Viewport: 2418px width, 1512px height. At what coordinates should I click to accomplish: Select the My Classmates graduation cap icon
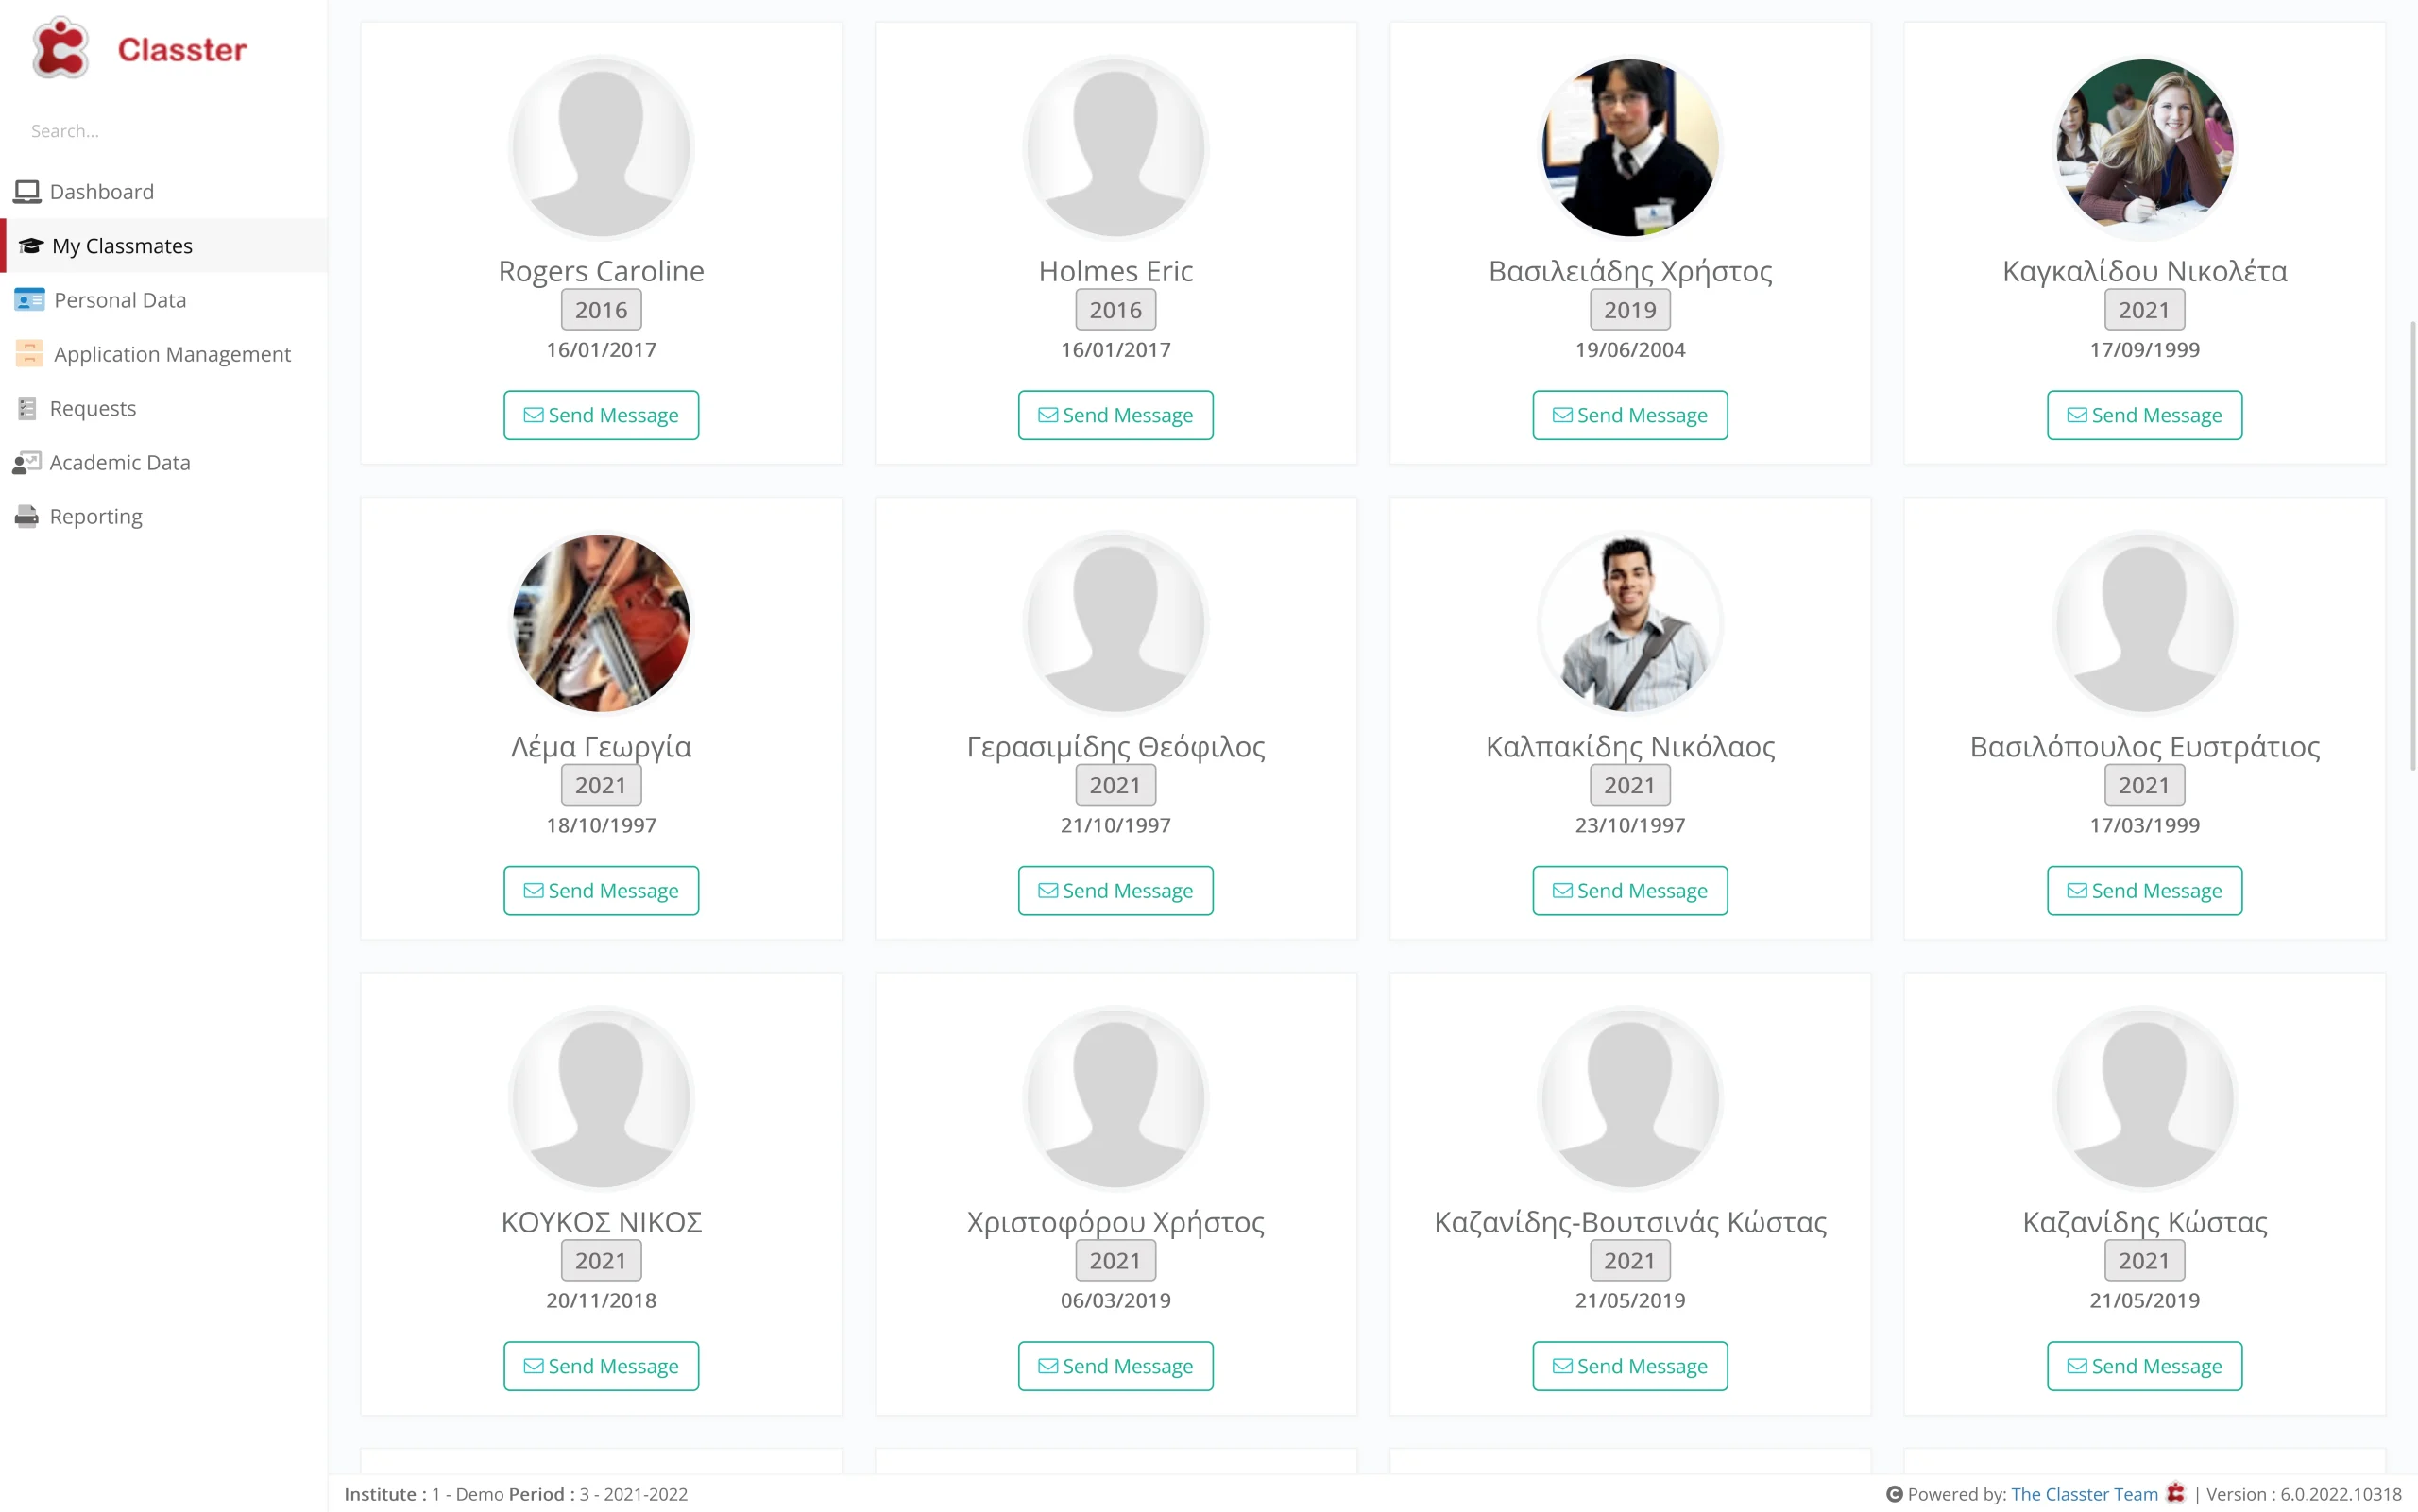coord(31,245)
